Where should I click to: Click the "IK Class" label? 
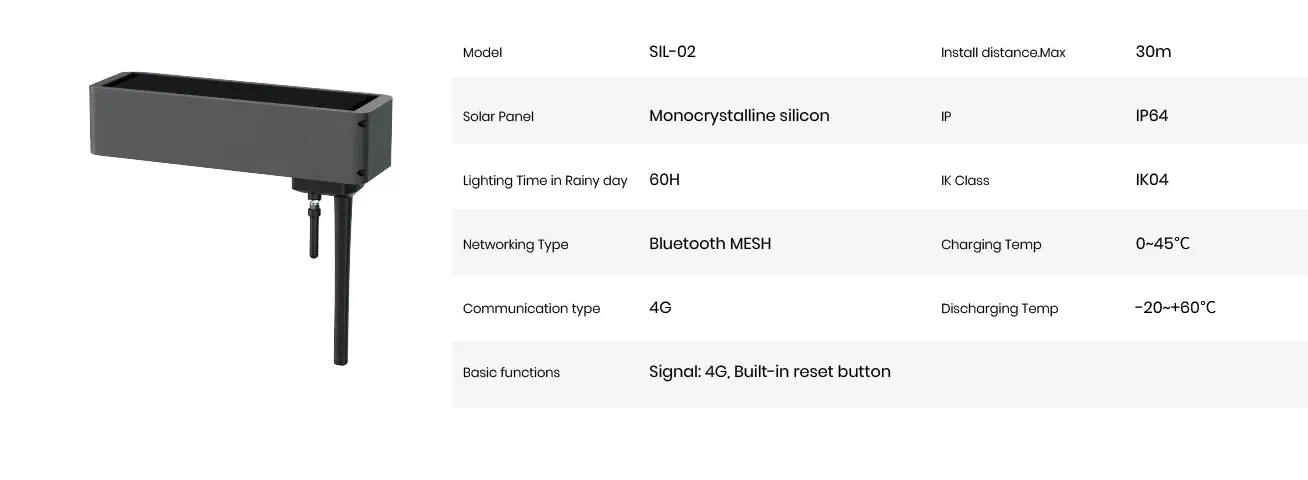[965, 181]
